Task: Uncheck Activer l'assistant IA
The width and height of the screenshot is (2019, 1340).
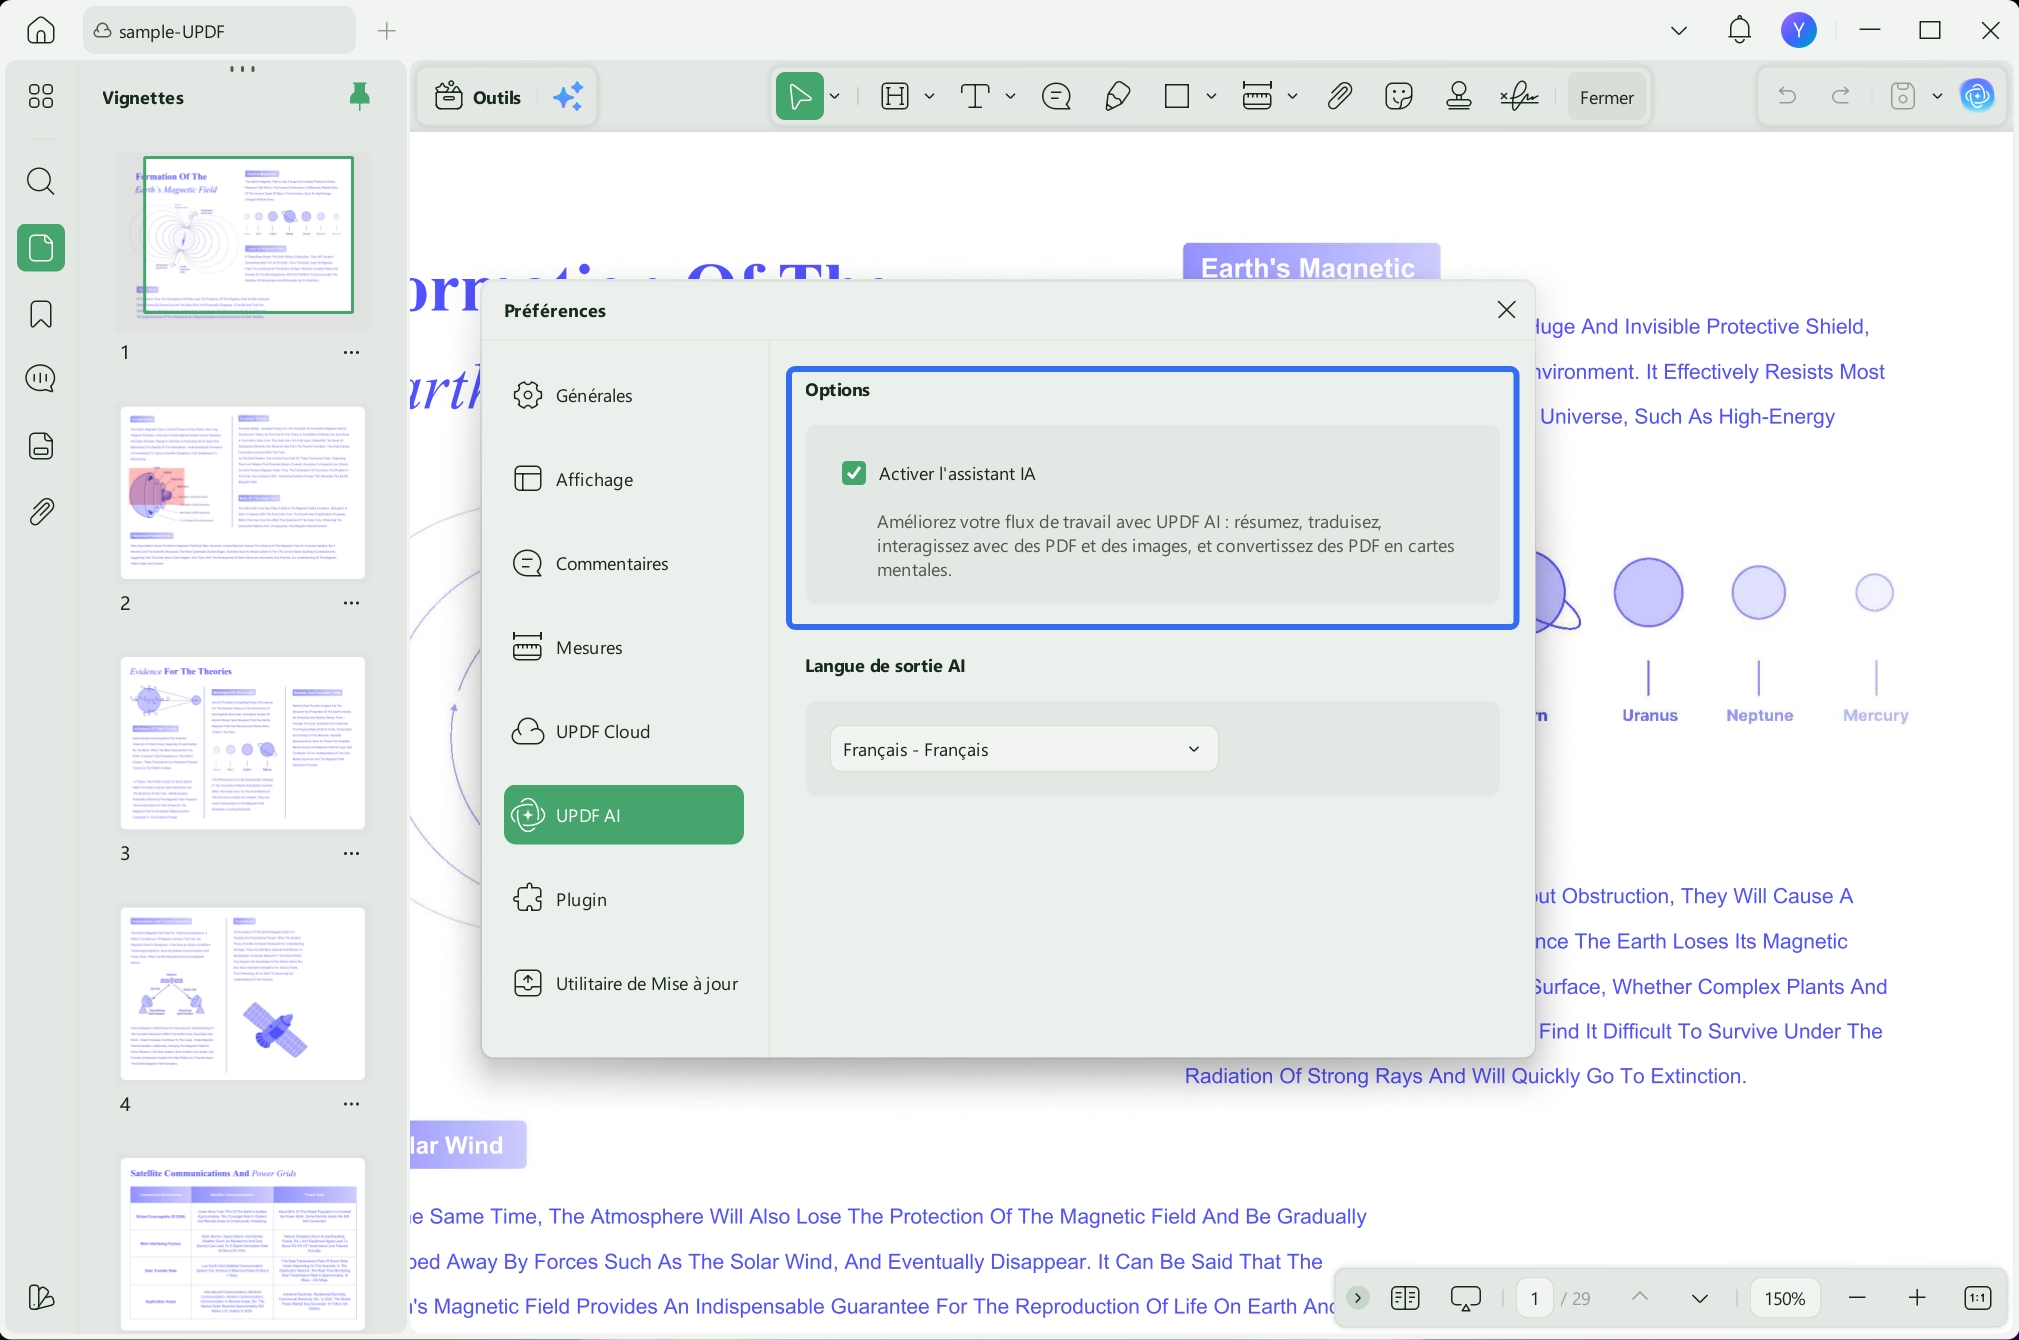Action: (854, 473)
